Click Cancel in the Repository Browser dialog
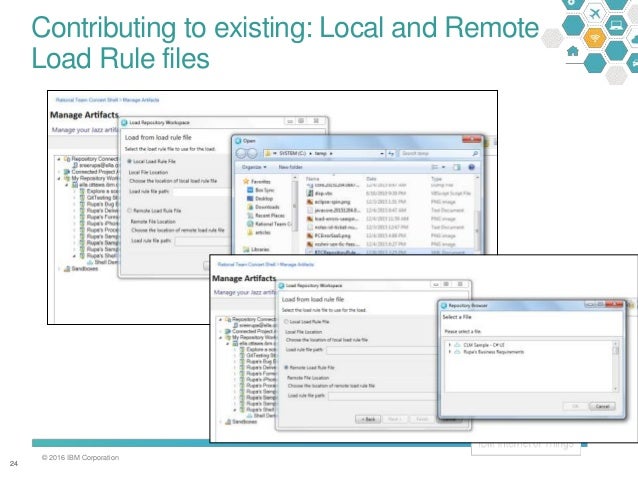This screenshot has height=479, width=638. [602, 406]
